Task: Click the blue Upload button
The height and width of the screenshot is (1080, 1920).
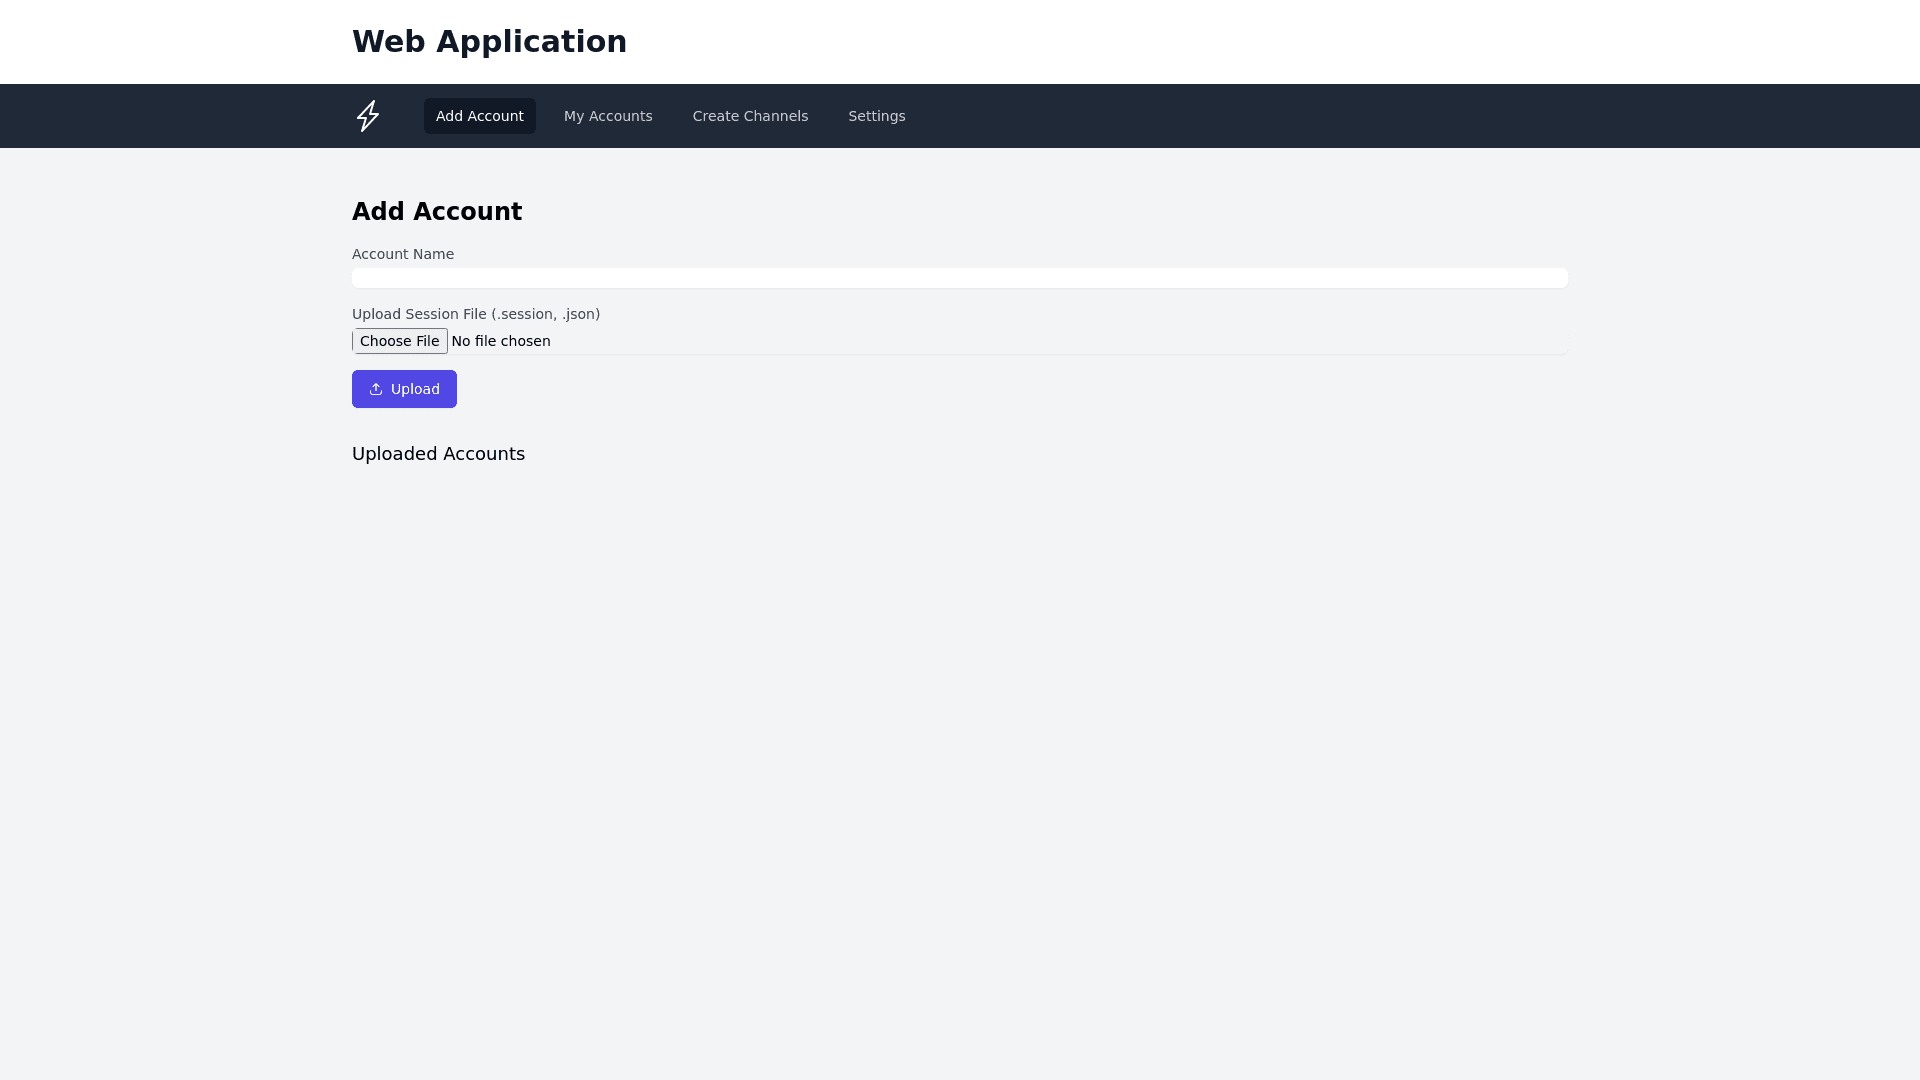Action: click(404, 389)
